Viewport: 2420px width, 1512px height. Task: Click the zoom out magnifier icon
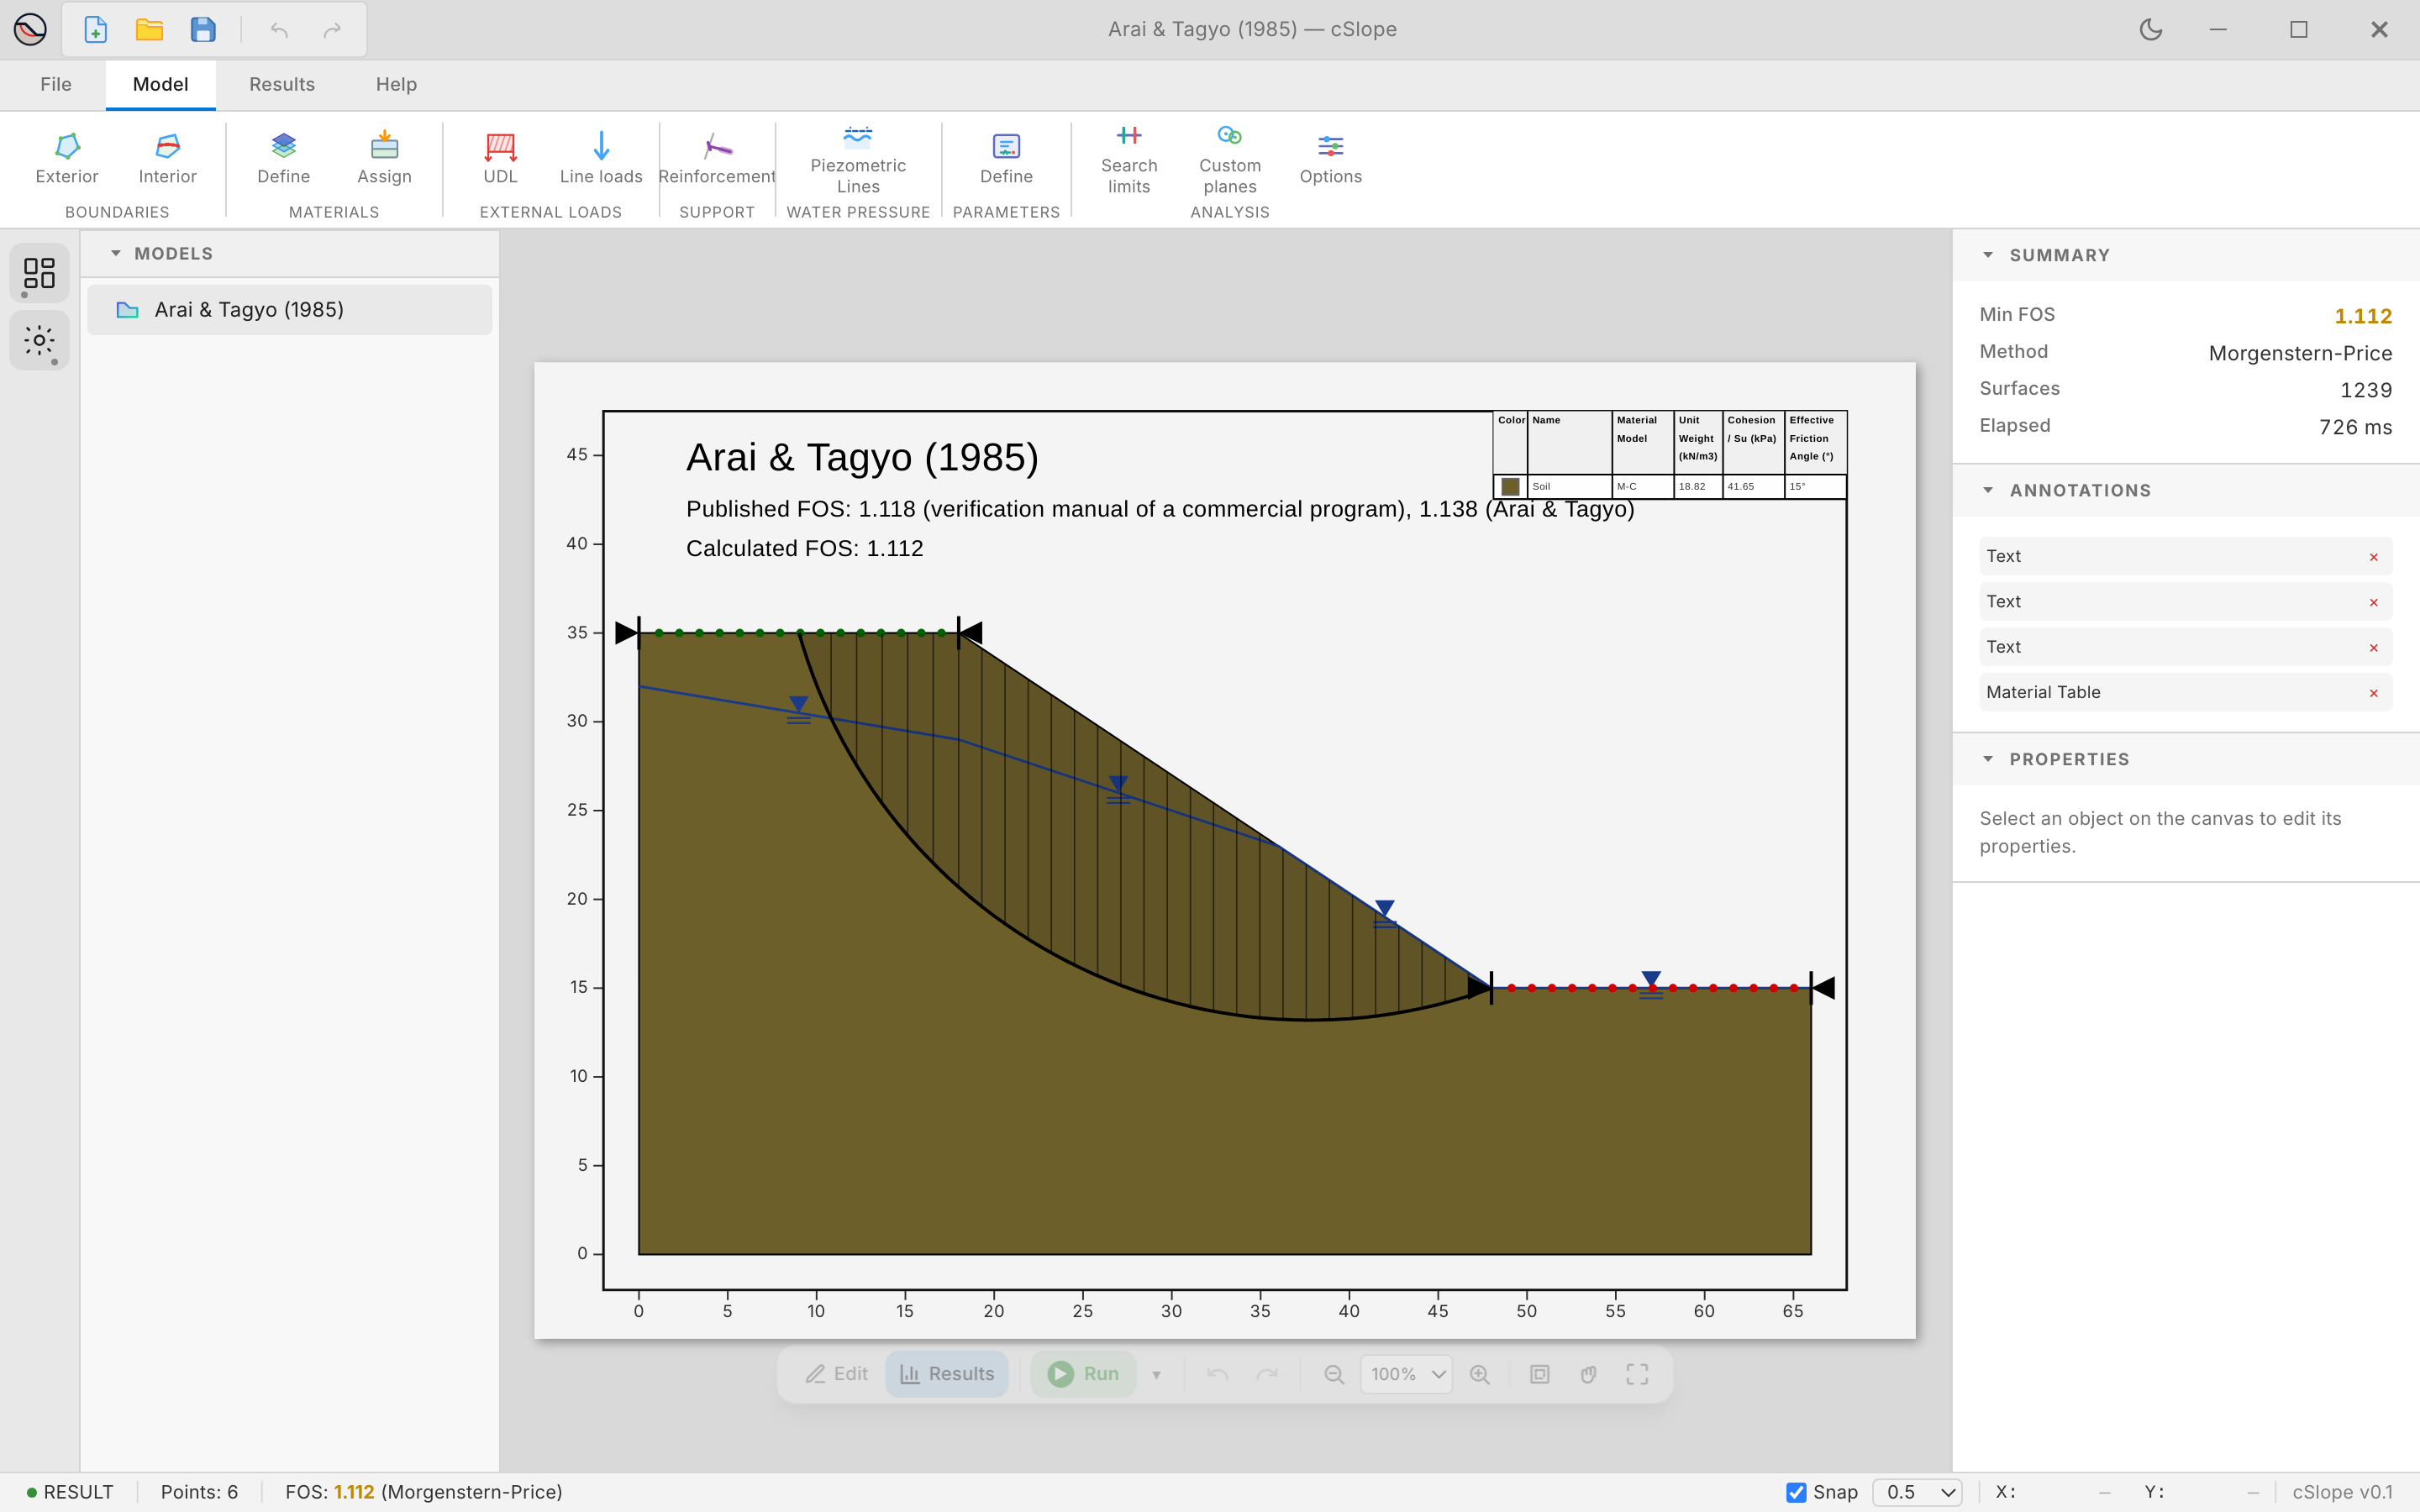pos(1333,1374)
